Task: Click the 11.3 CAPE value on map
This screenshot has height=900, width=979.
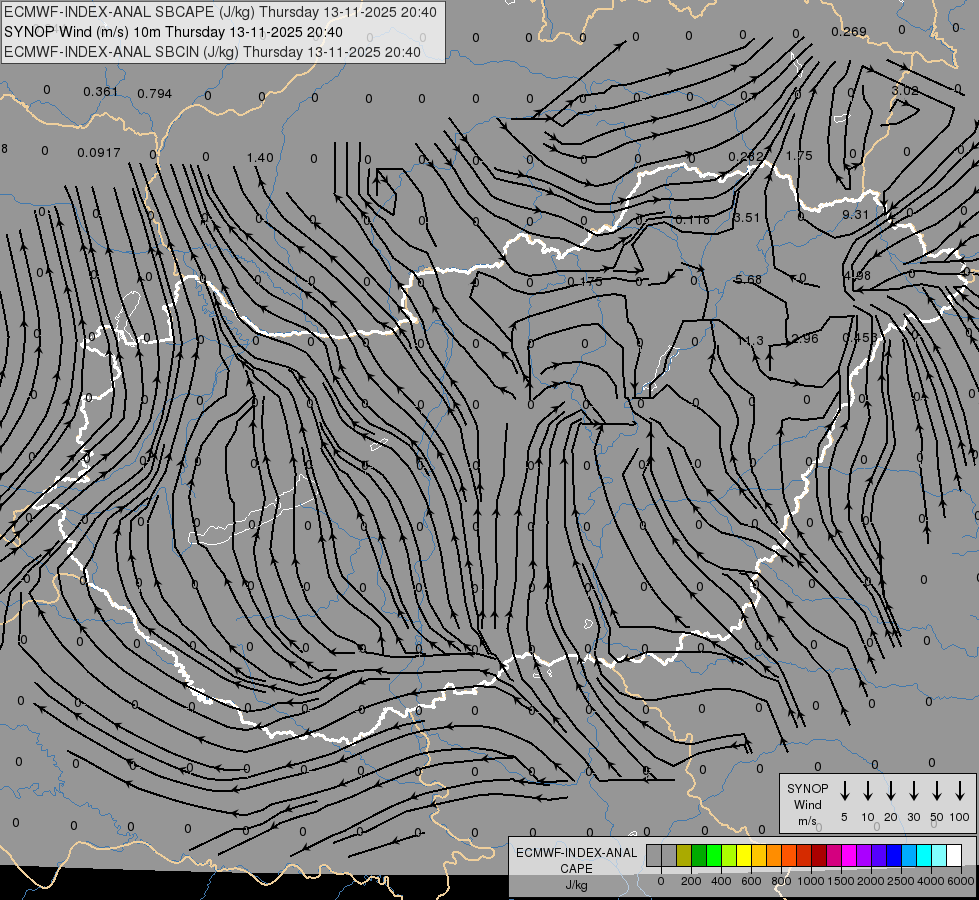Action: click(750, 340)
